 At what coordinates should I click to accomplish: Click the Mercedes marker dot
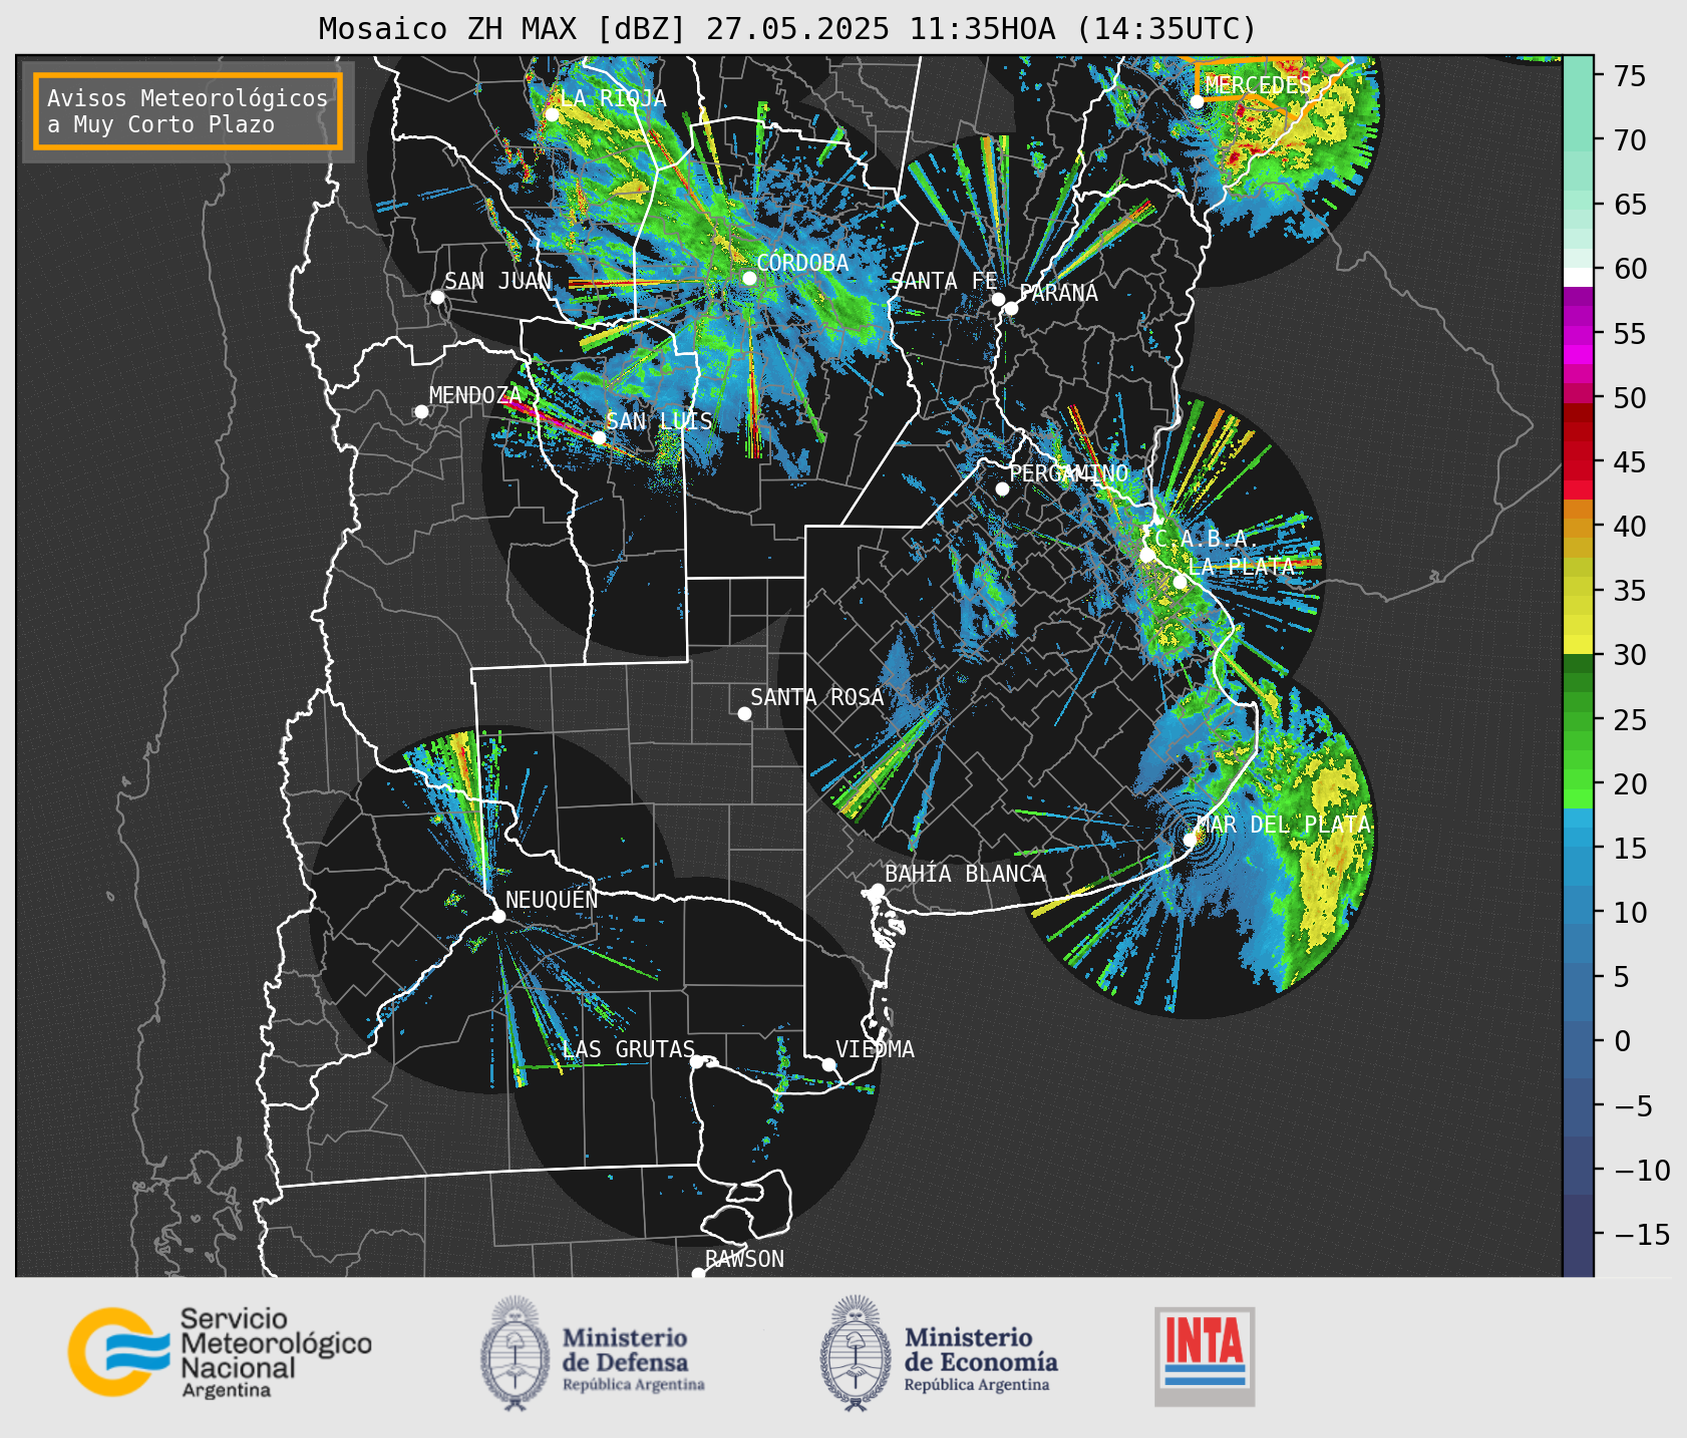click(1197, 101)
